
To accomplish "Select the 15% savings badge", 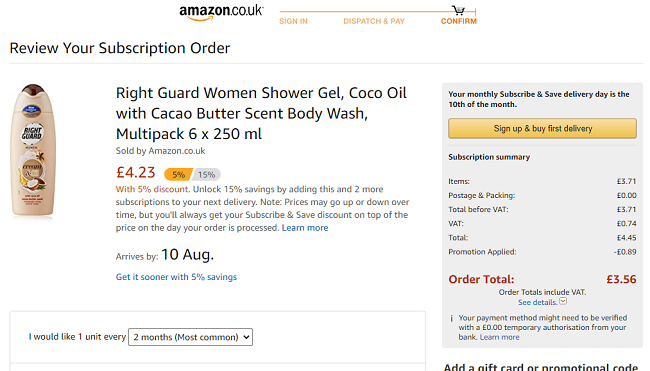I will point(206,175).
